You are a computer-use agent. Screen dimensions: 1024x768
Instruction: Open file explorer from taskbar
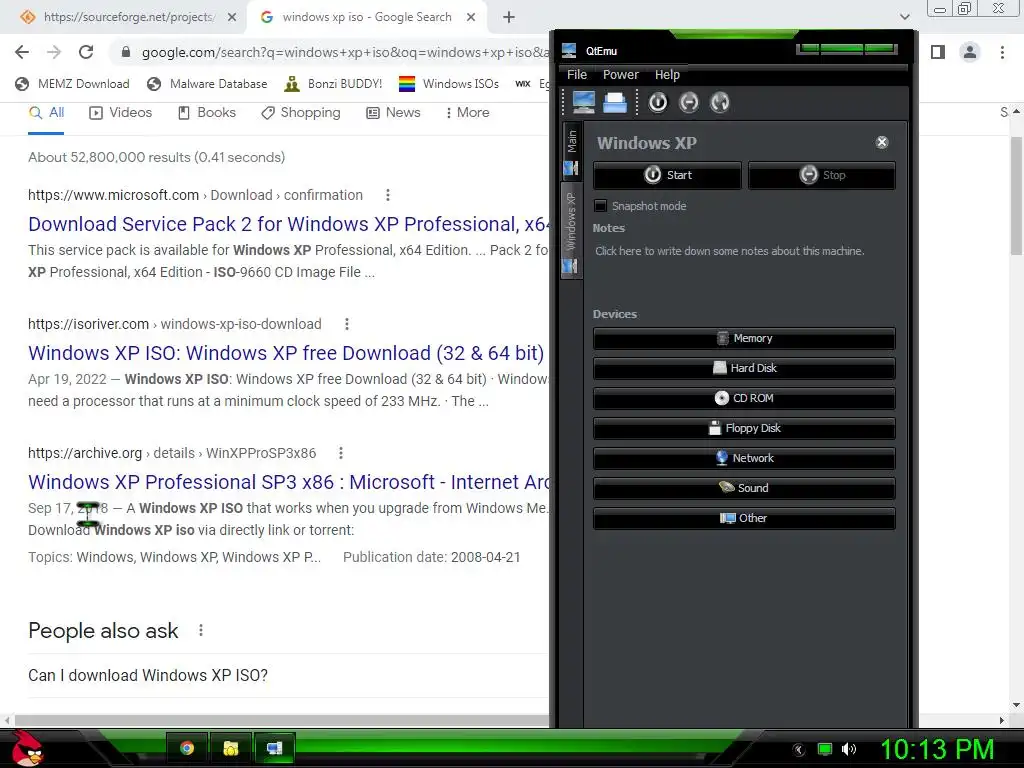pyautogui.click(x=231, y=748)
